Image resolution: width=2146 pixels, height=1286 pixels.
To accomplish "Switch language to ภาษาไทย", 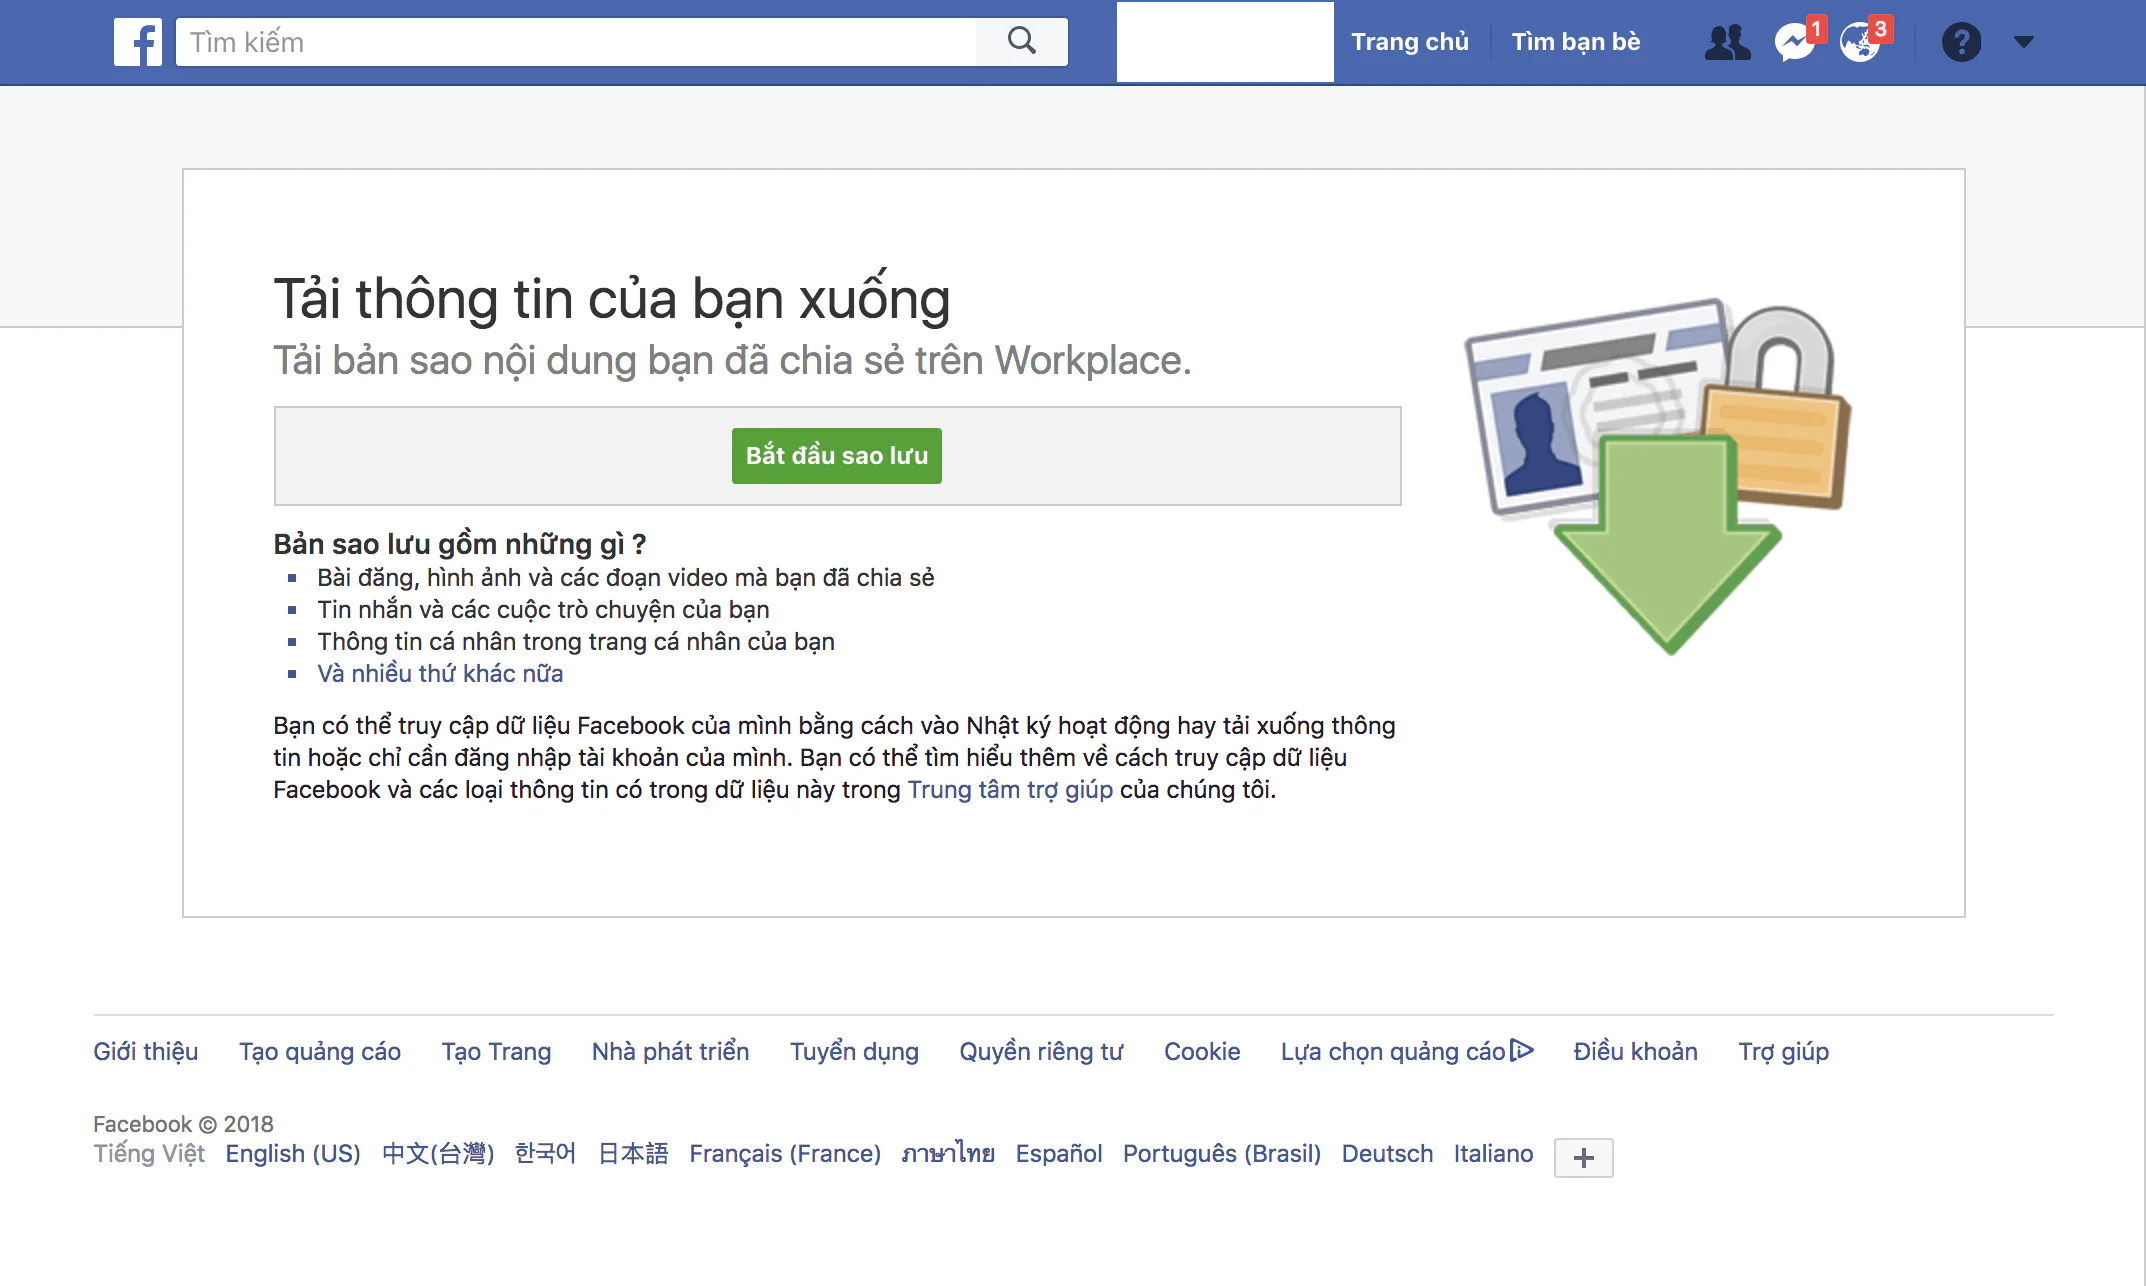I will [948, 1154].
